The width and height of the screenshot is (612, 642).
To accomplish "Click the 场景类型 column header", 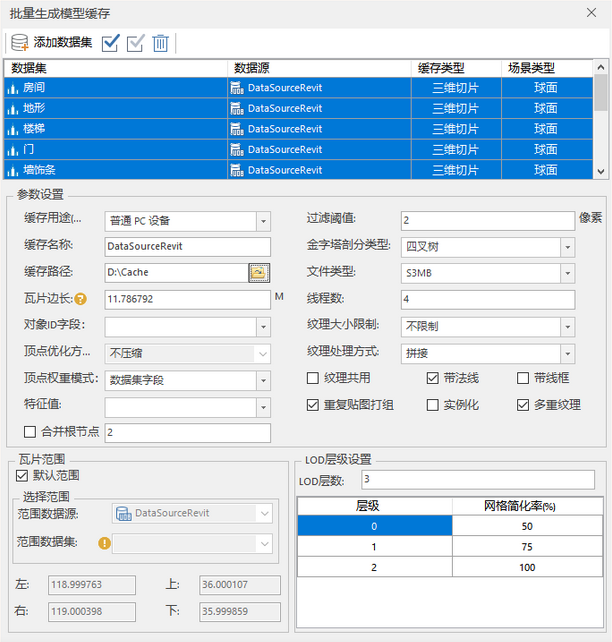I will [547, 68].
